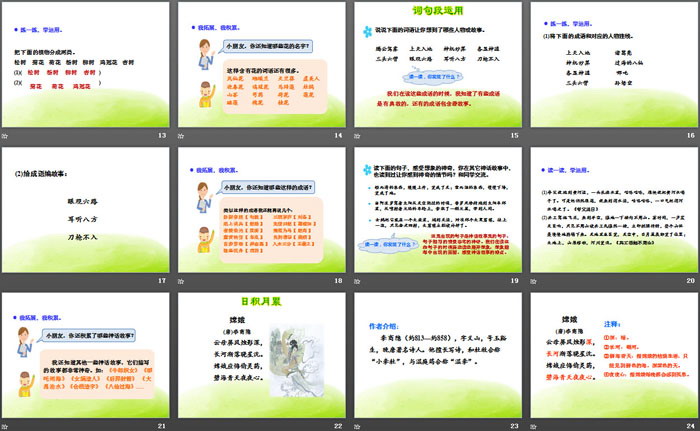
Task: Select slide 17 thumbnail with three idioms
Action: [86, 210]
